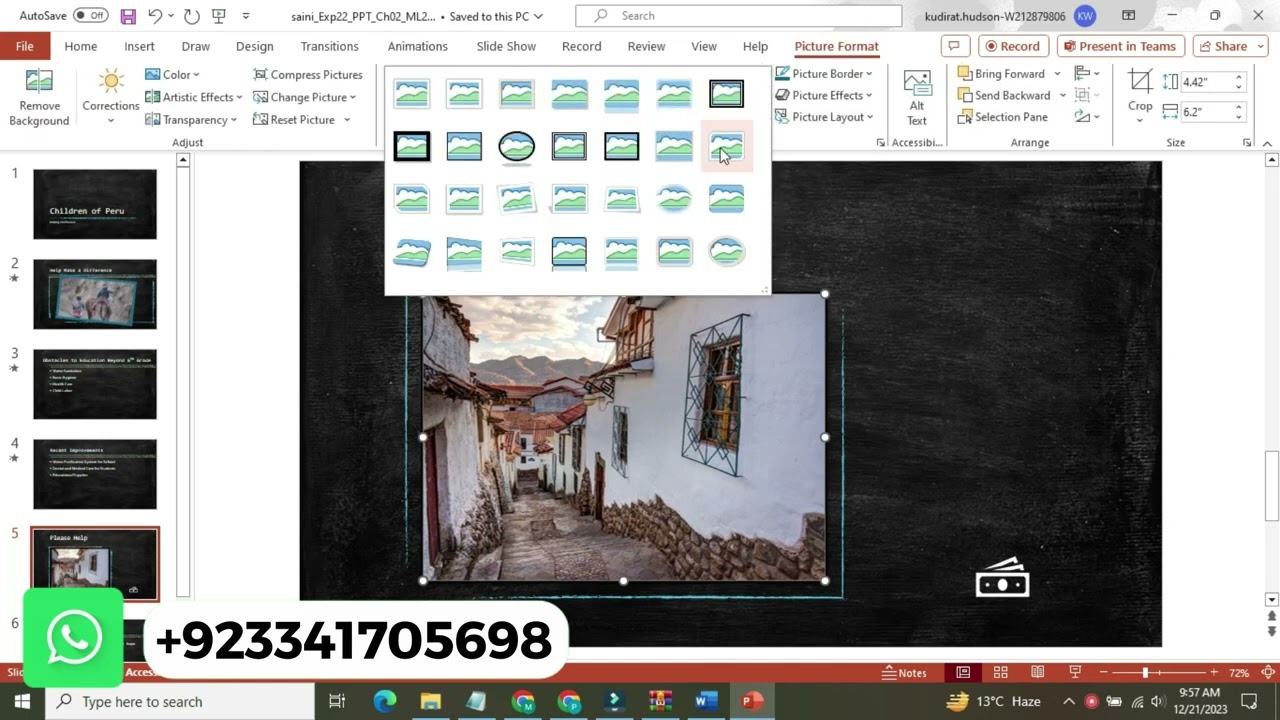Image resolution: width=1280 pixels, height=720 pixels.
Task: Open the Color dropdown
Action: click(172, 75)
